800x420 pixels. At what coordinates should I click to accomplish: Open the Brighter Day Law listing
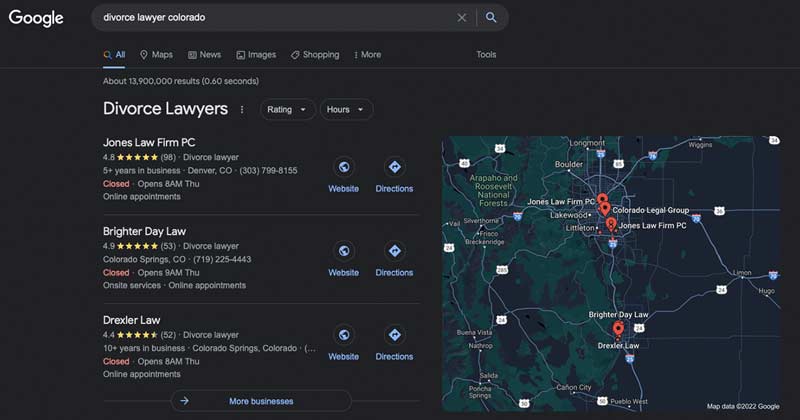[x=144, y=231]
